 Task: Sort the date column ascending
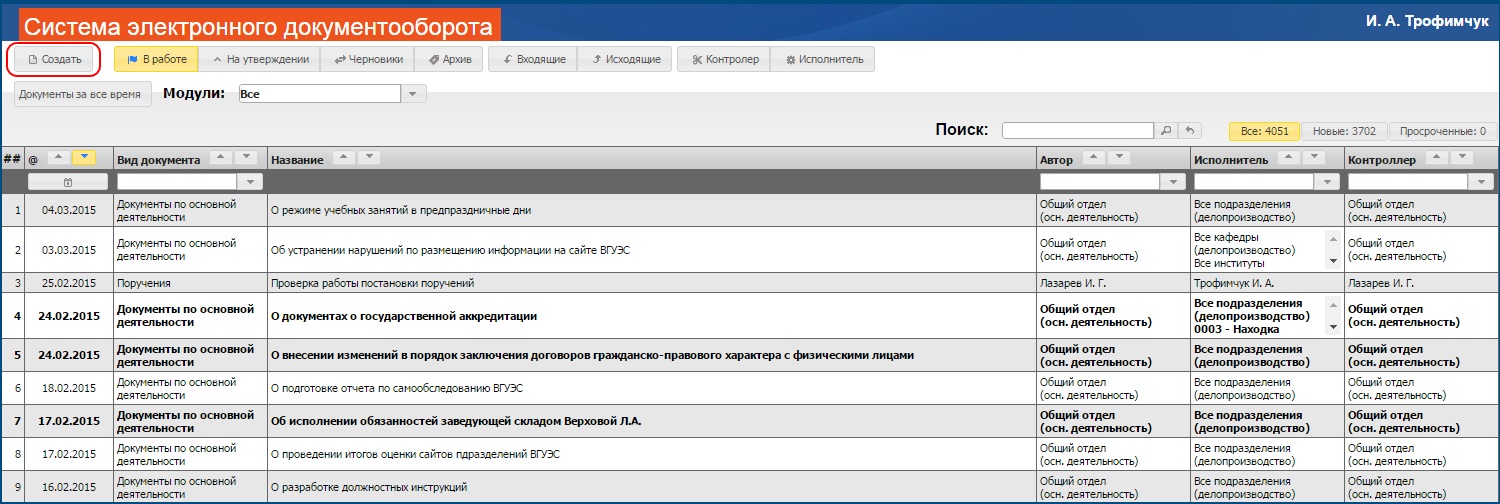[x=58, y=158]
